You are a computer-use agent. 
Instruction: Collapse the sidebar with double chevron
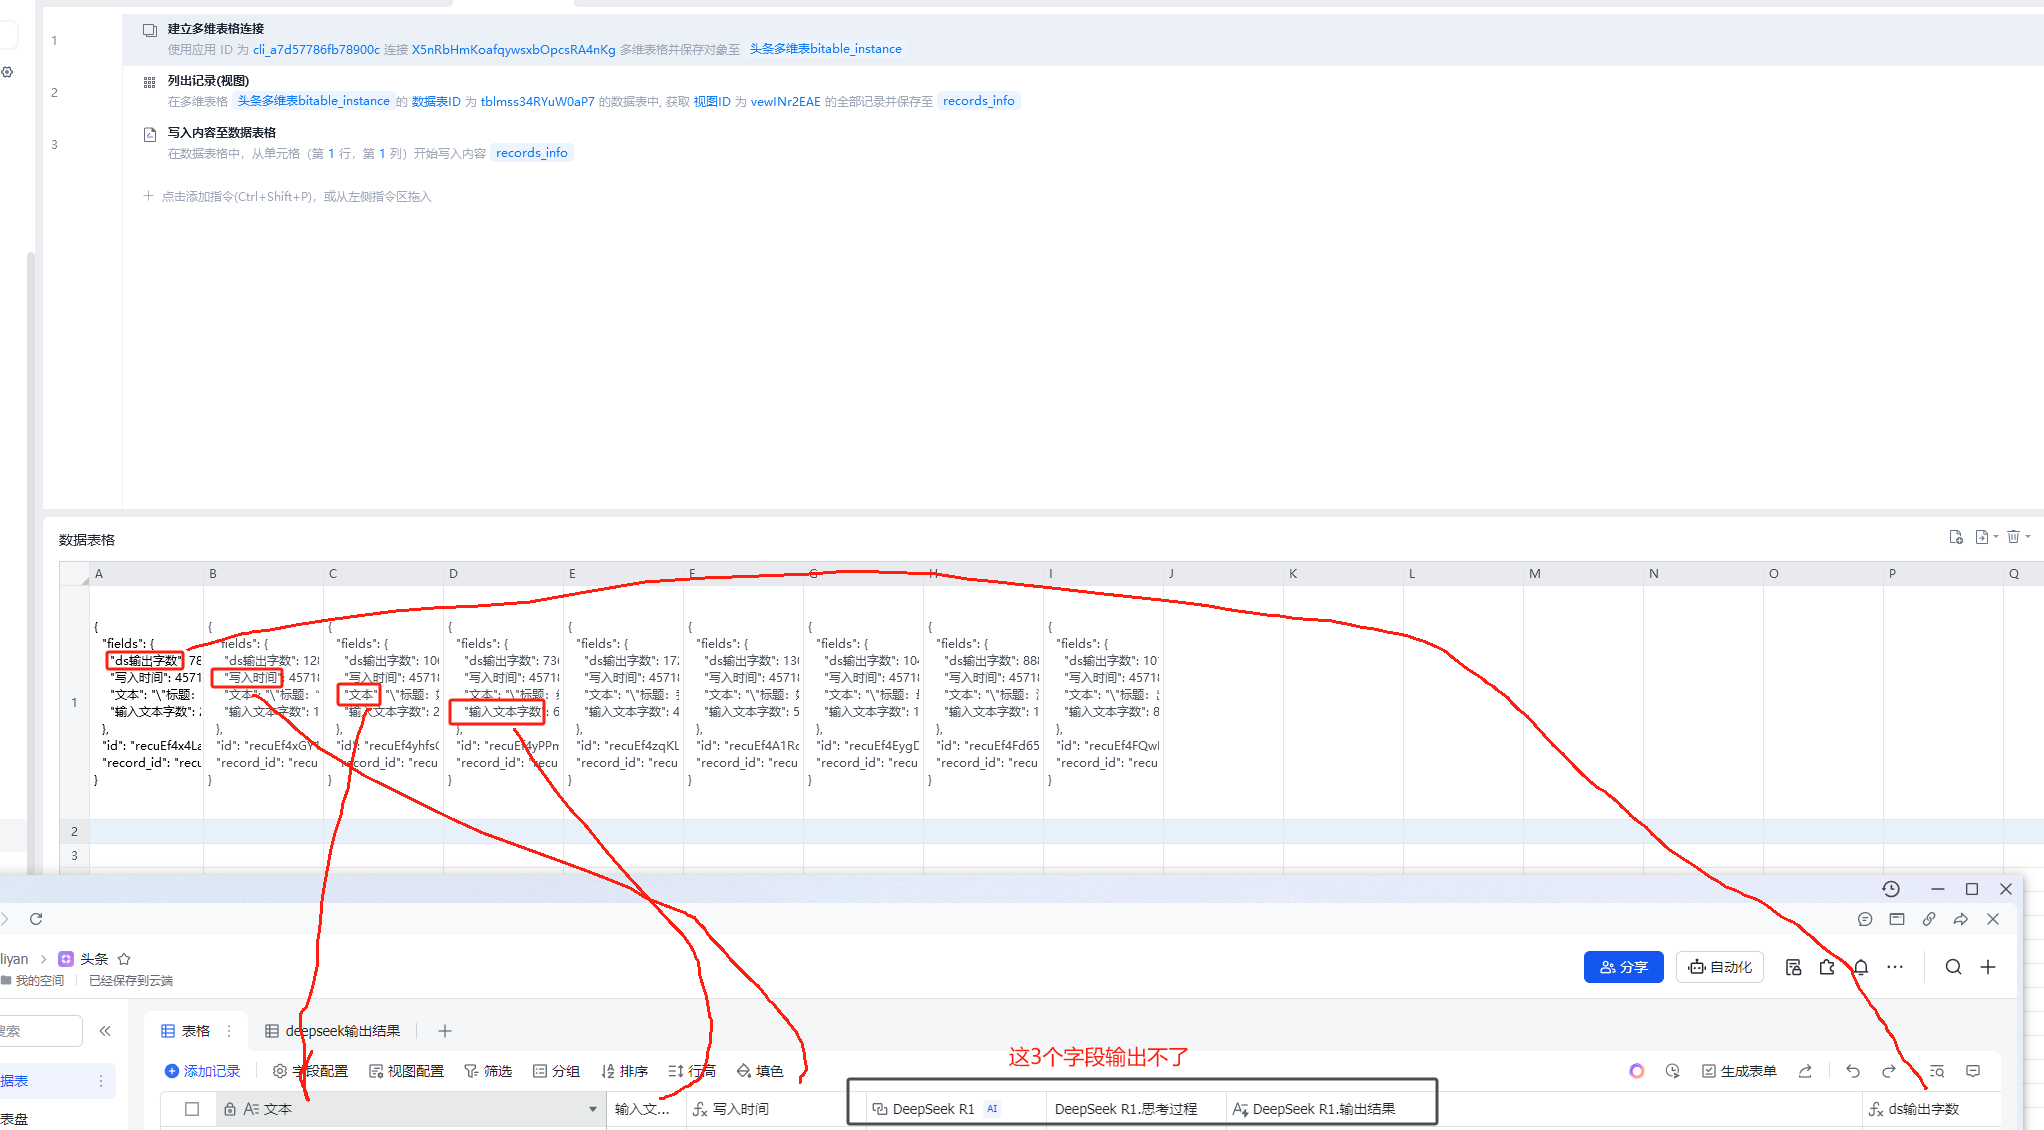105,1031
